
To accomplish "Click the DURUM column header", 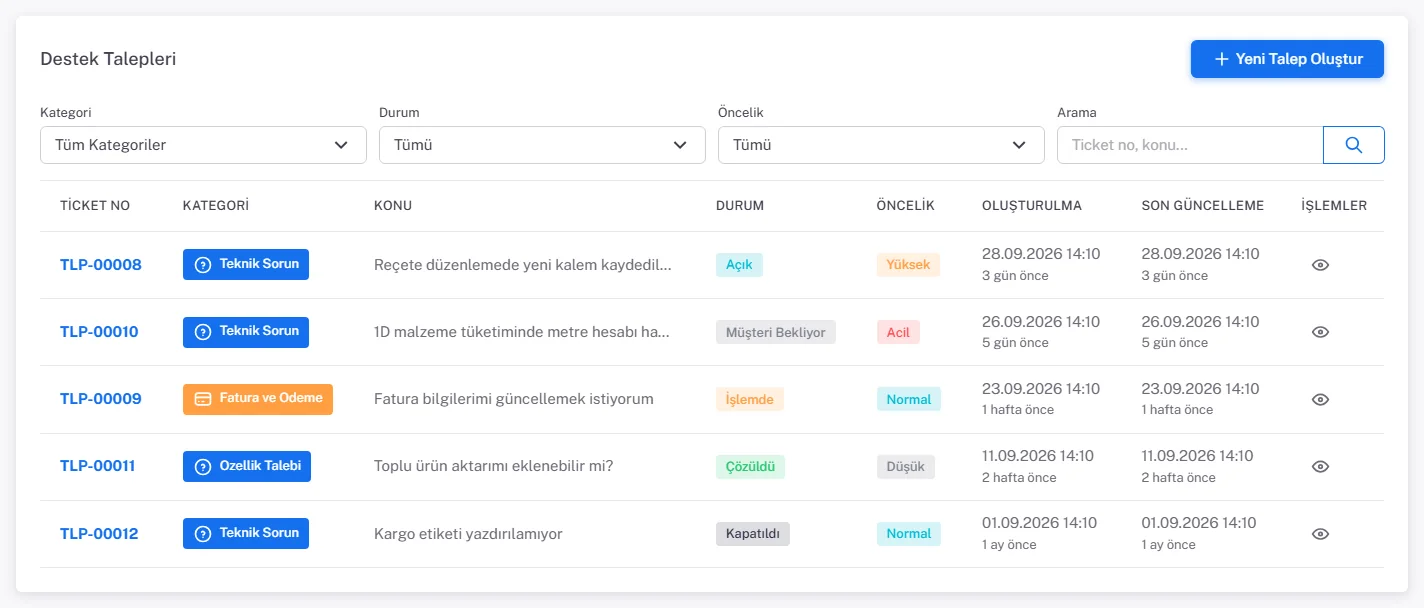I will [x=740, y=206].
